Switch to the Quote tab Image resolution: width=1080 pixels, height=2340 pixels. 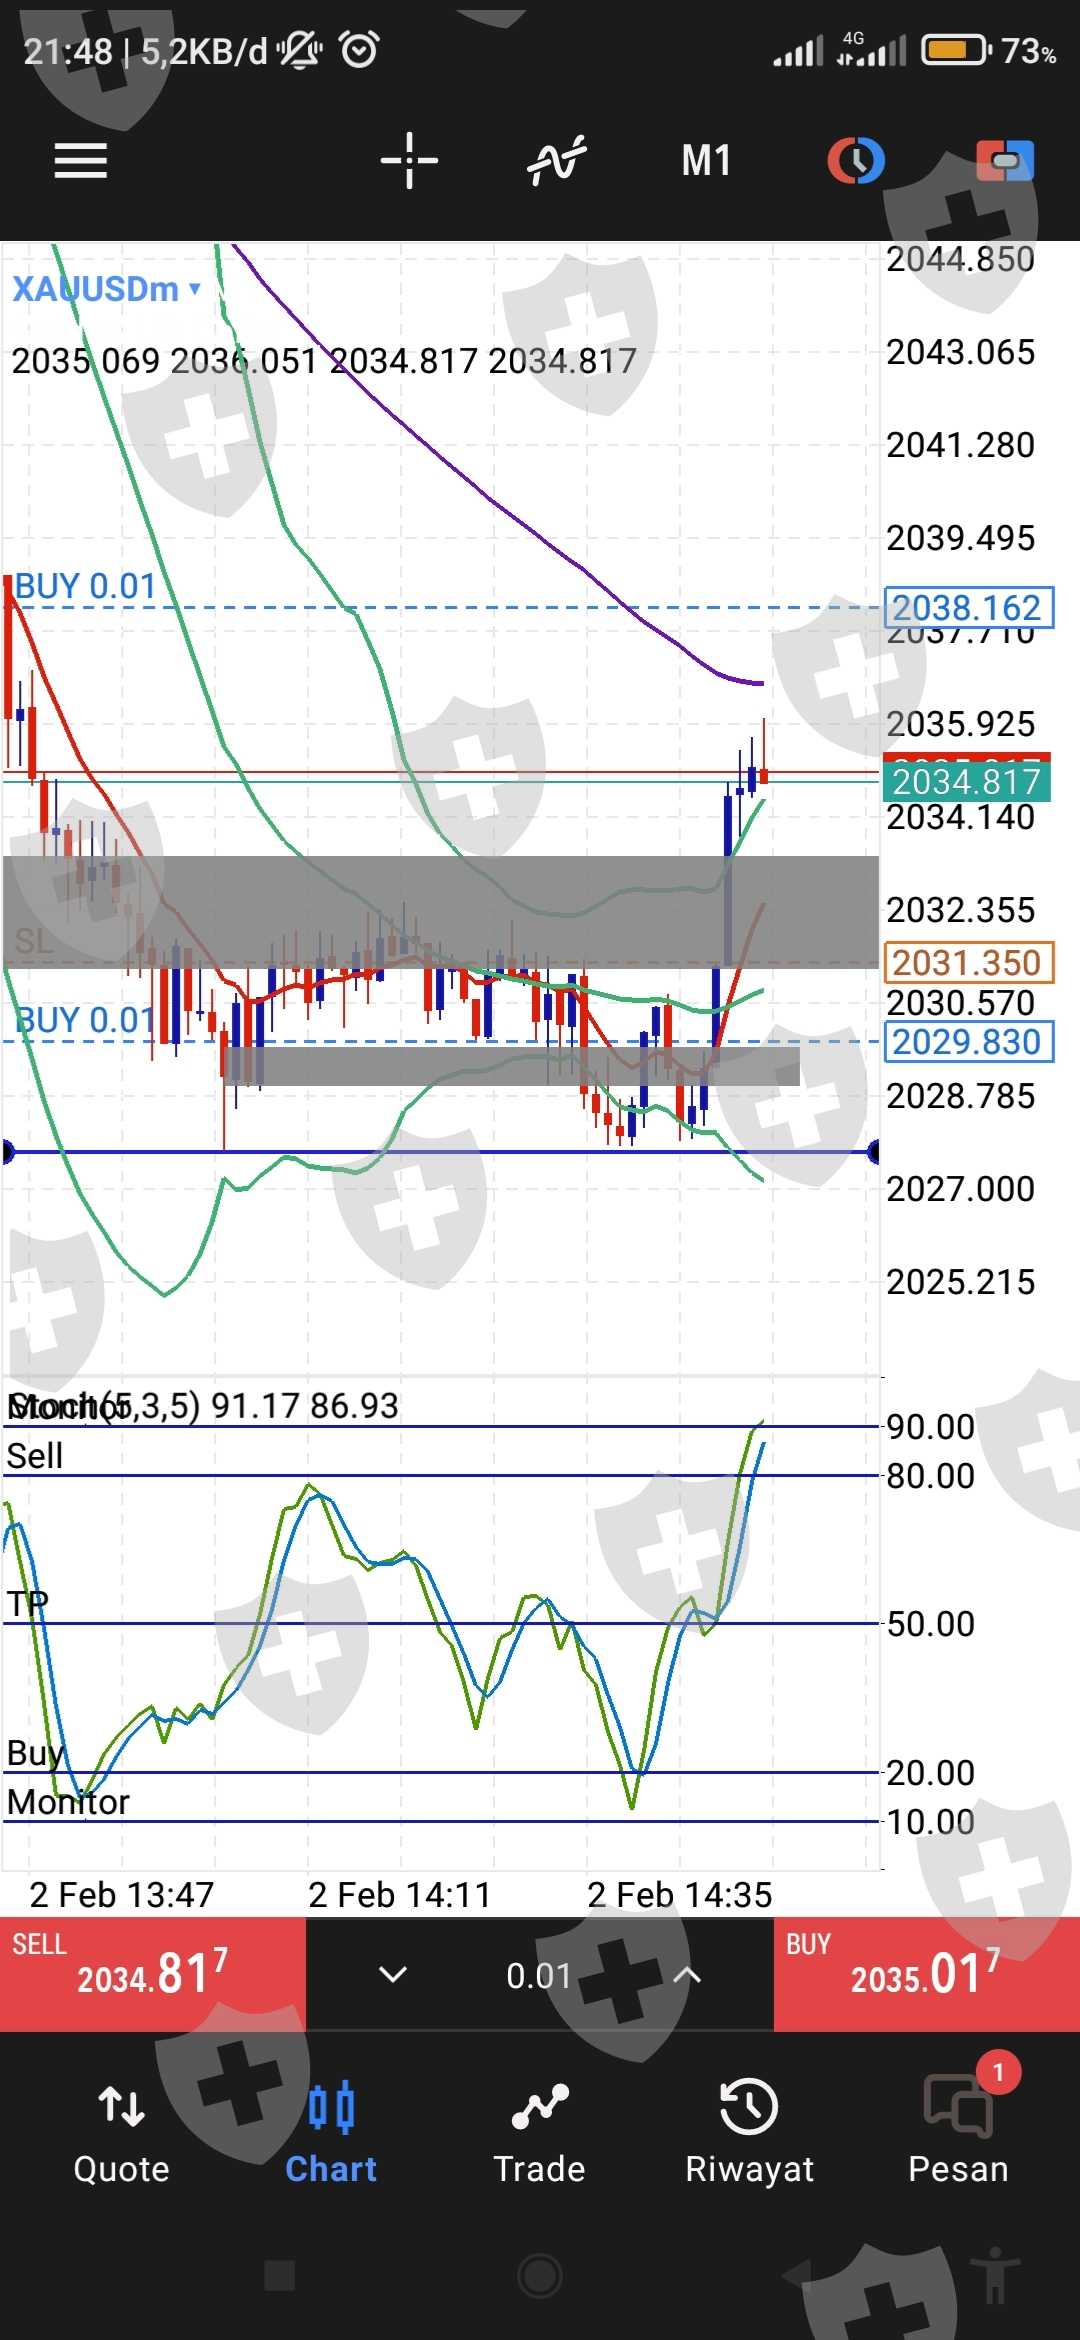coord(121,2133)
